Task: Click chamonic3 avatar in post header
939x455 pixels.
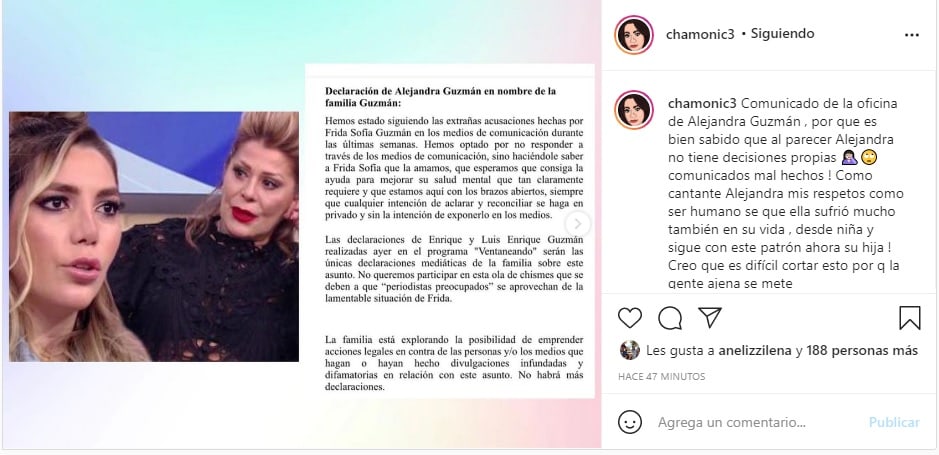Action: [x=634, y=35]
